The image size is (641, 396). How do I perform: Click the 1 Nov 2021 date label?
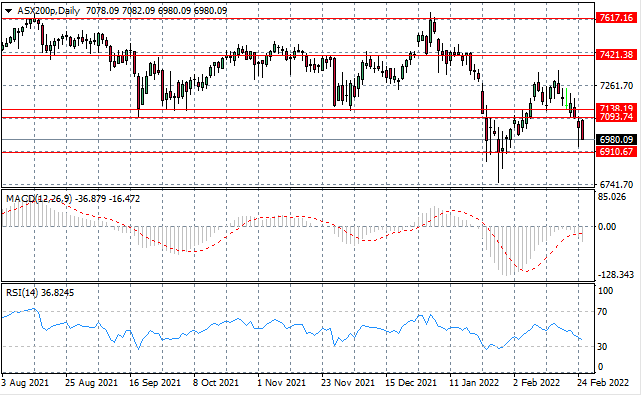(281, 383)
